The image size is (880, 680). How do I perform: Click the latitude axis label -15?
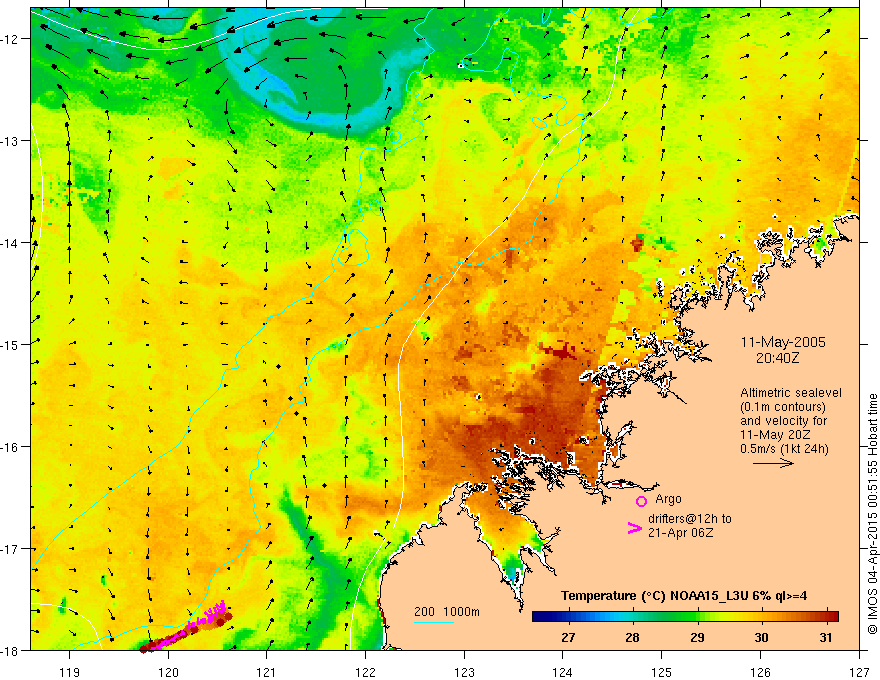(x=11, y=344)
